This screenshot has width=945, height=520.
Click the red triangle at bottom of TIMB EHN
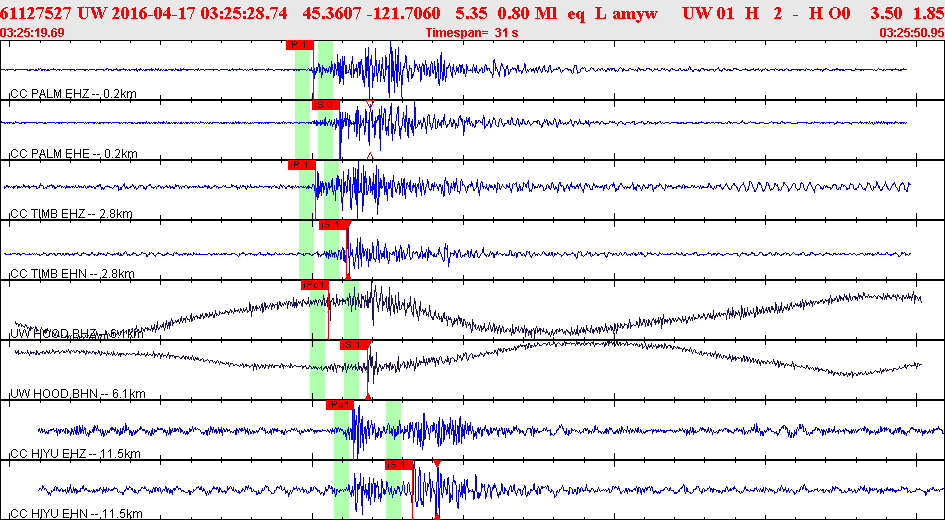tap(348, 276)
